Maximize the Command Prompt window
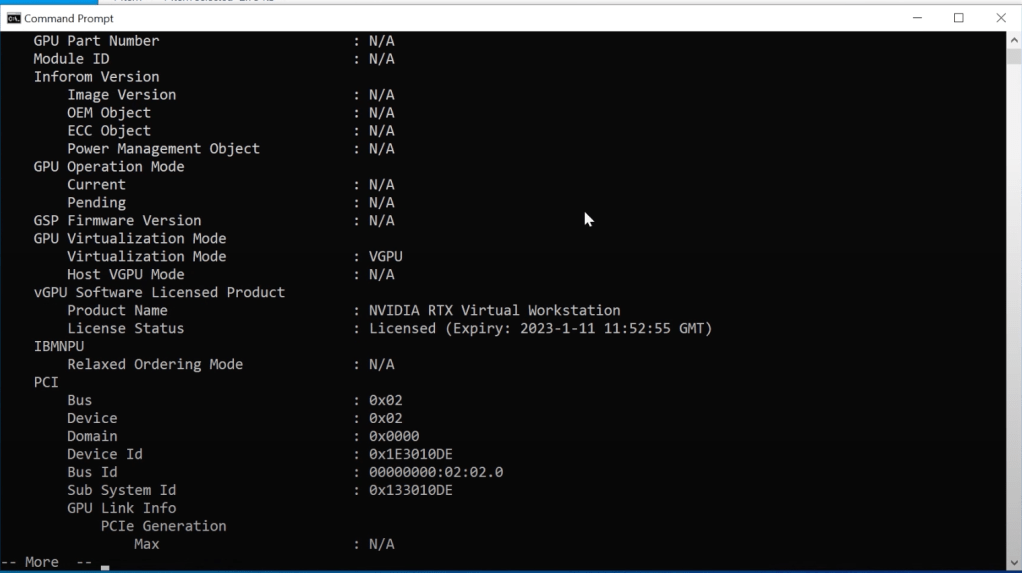The height and width of the screenshot is (573, 1022). [x=959, y=18]
